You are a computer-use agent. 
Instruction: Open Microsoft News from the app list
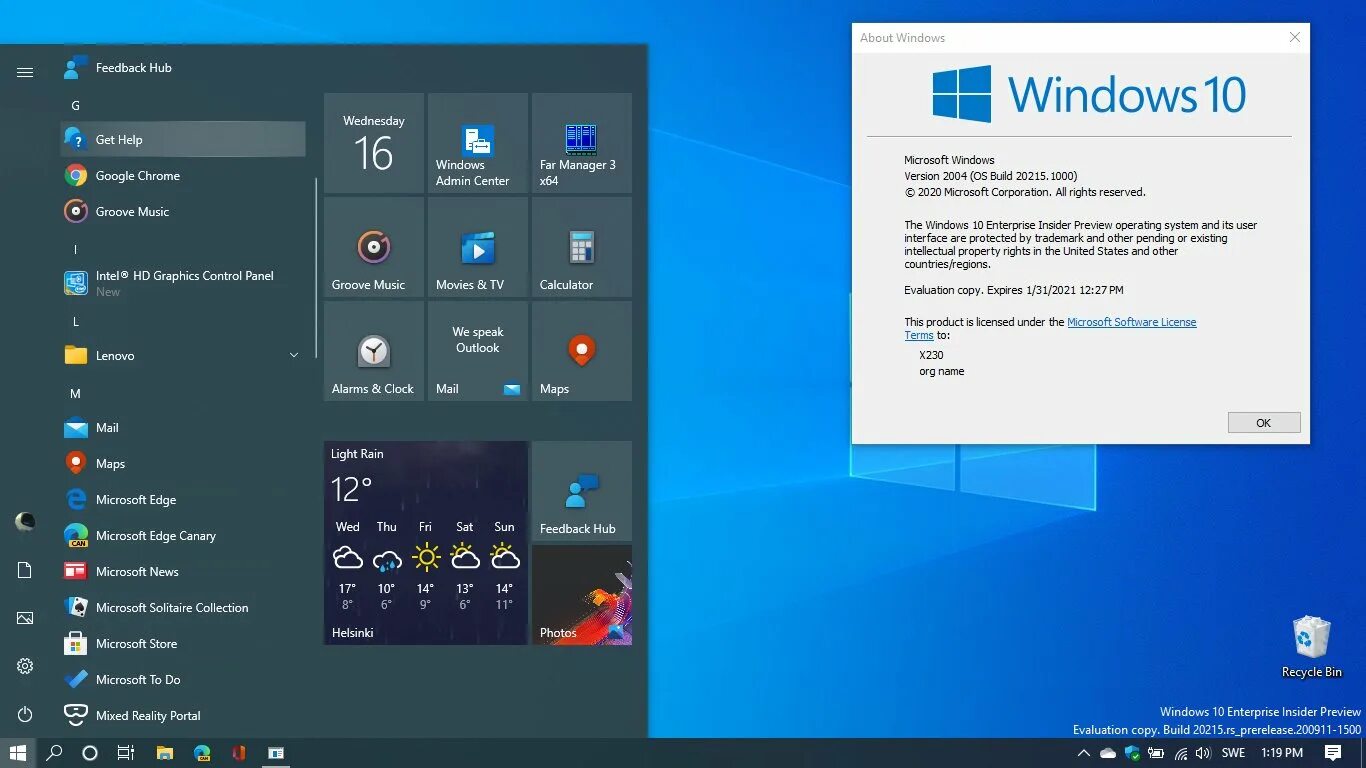click(x=183, y=572)
